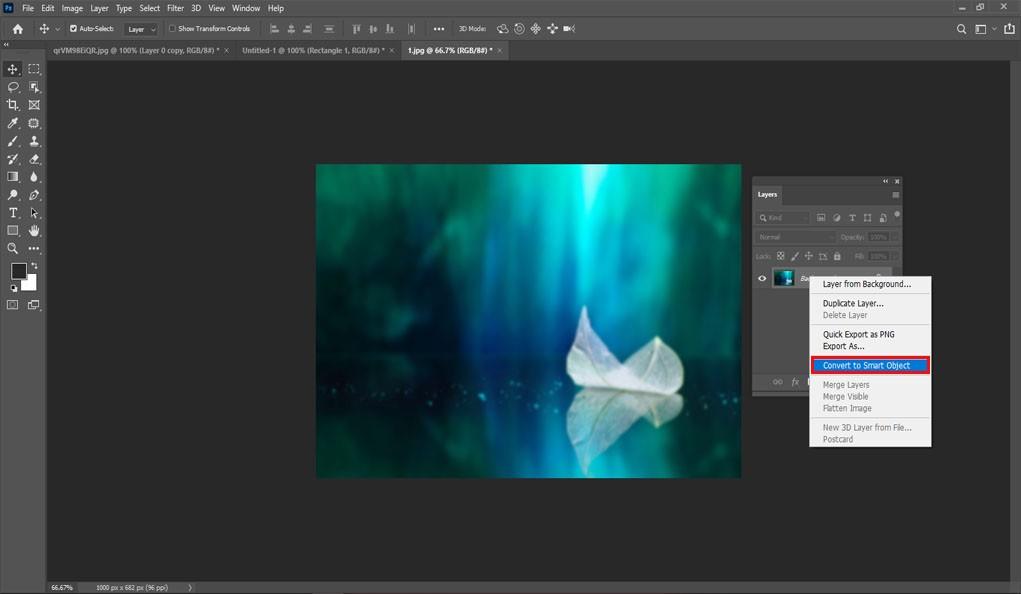This screenshot has height=594, width=1021.
Task: Enable Show Transform Controls checkbox
Action: tap(173, 29)
